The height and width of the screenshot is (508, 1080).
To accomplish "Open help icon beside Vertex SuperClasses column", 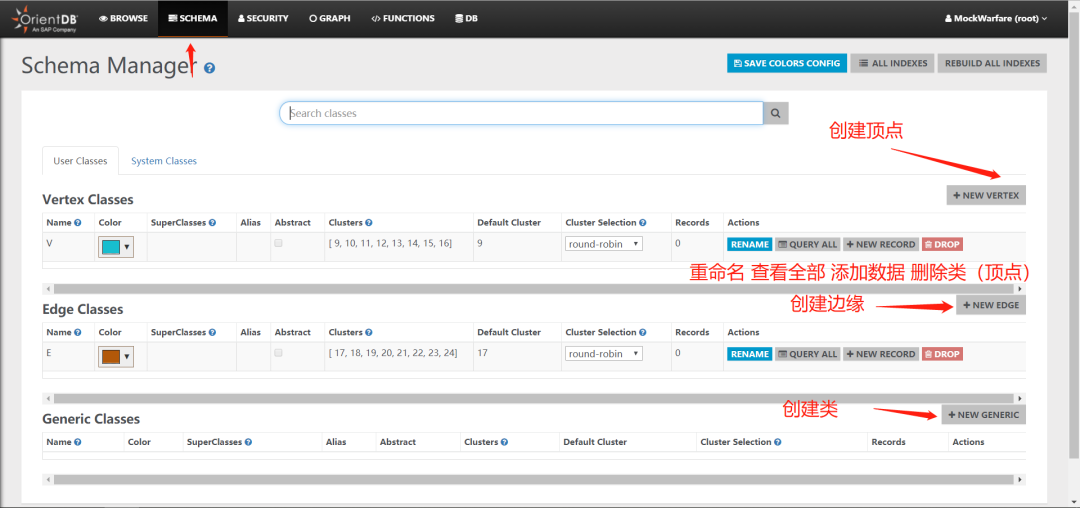I will (x=212, y=222).
